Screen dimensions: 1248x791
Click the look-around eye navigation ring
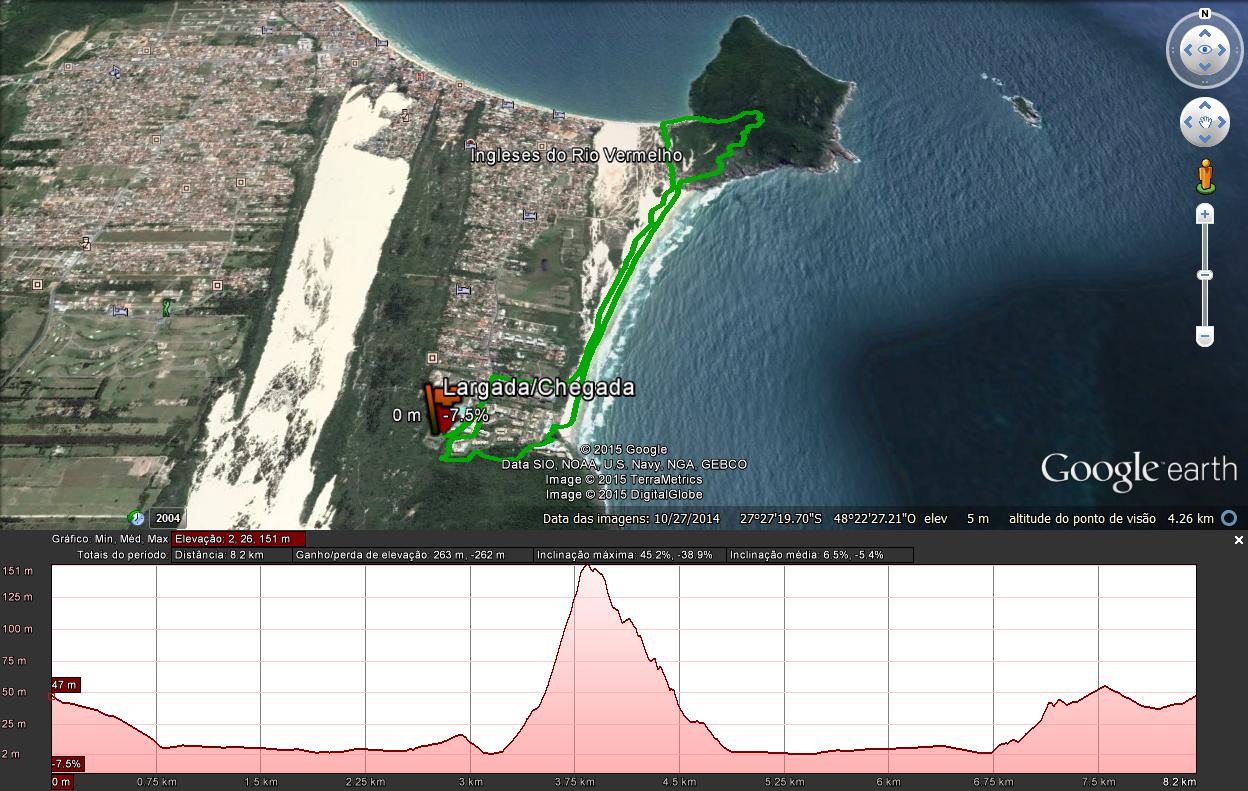(x=1204, y=48)
